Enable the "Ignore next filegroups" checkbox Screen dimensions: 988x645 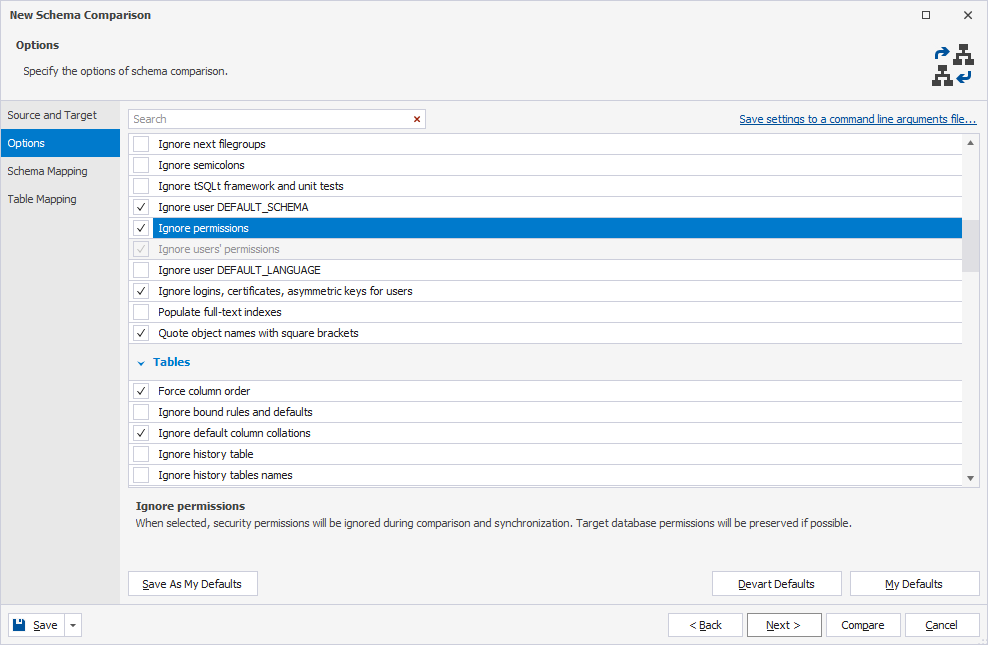pos(140,144)
